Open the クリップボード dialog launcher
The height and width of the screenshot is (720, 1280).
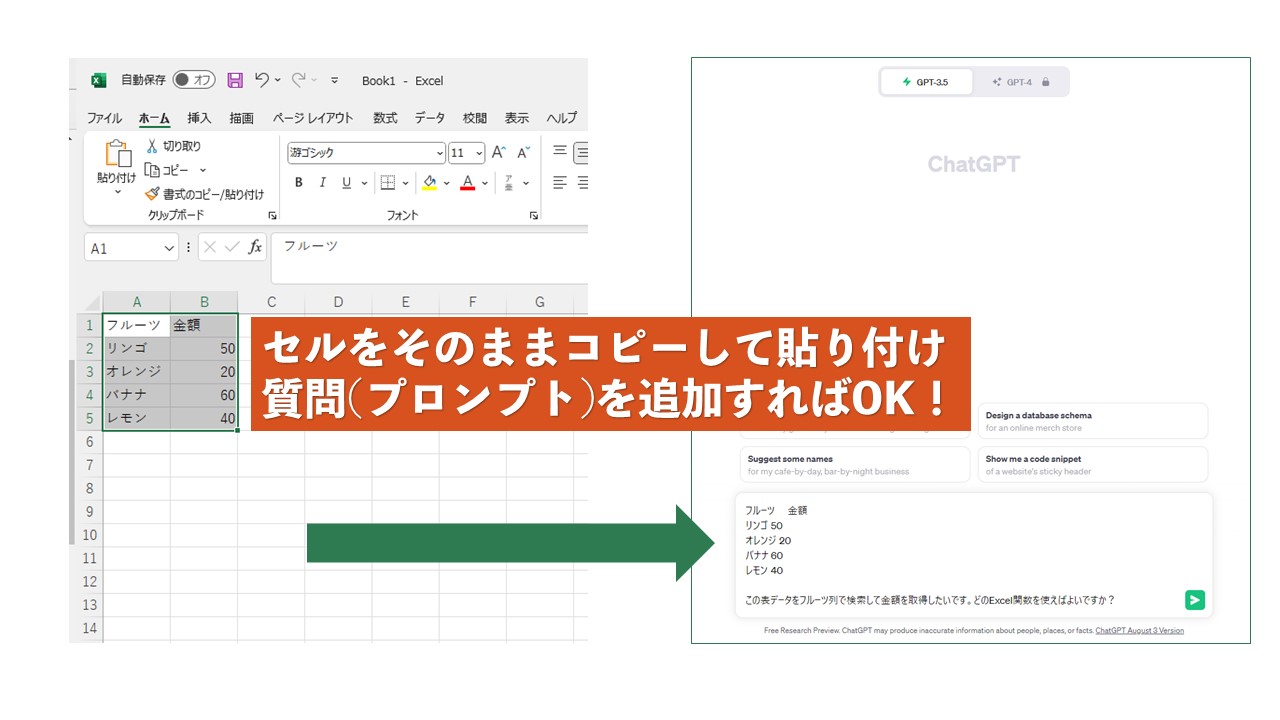272,216
